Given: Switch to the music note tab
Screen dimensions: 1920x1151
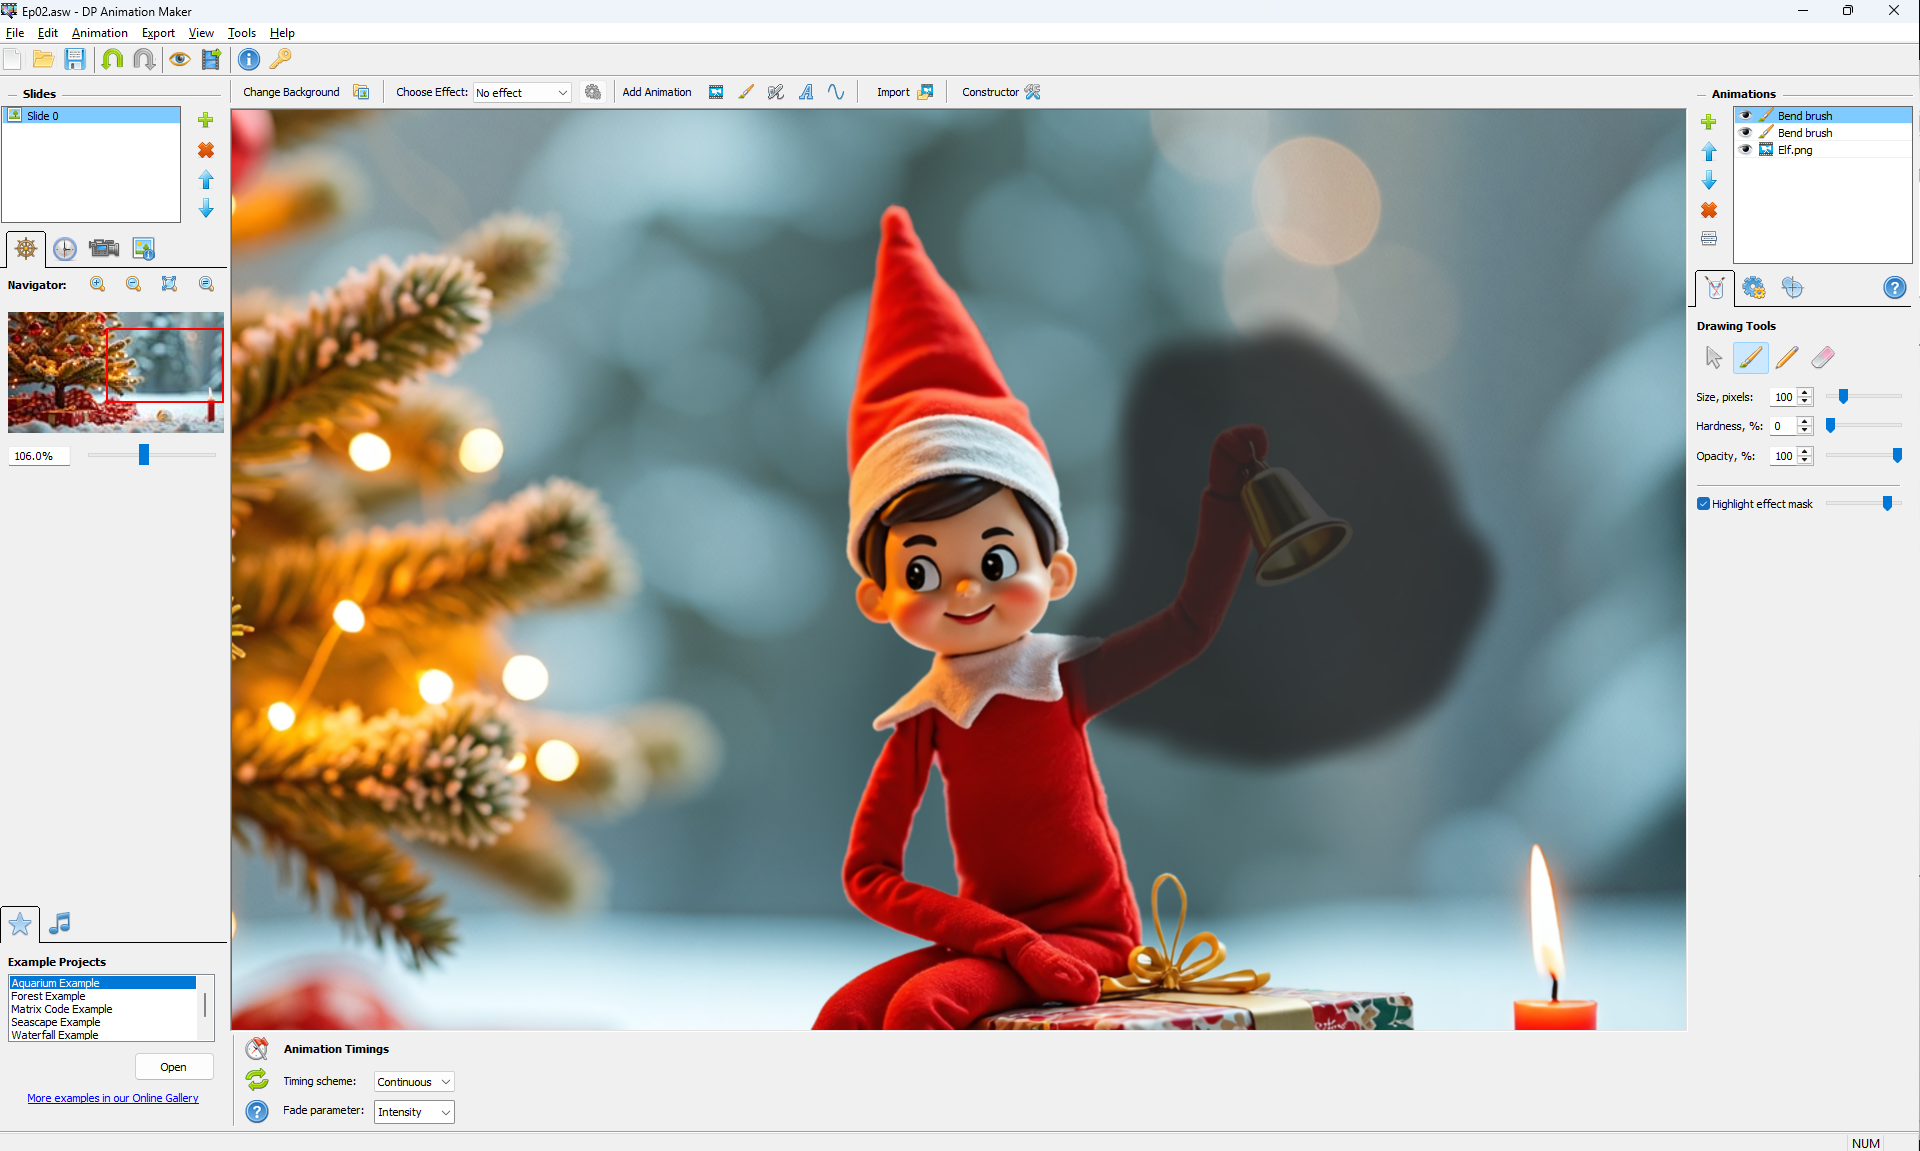Looking at the screenshot, I should point(60,923).
